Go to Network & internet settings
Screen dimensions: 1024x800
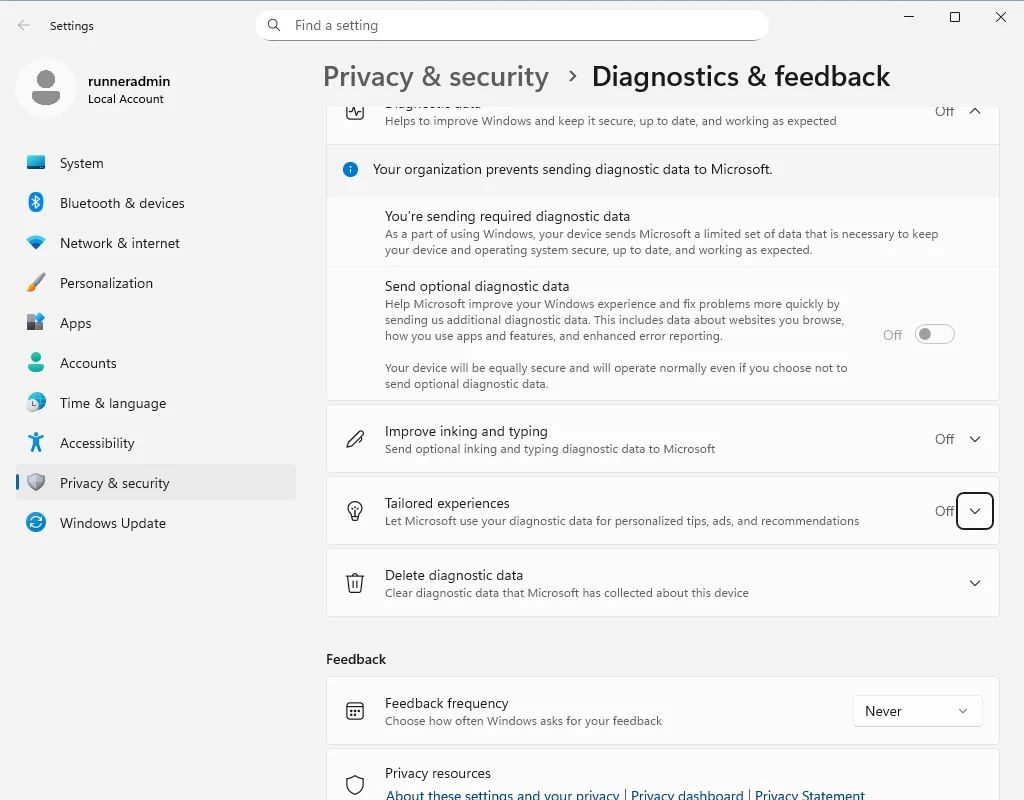coord(156,243)
